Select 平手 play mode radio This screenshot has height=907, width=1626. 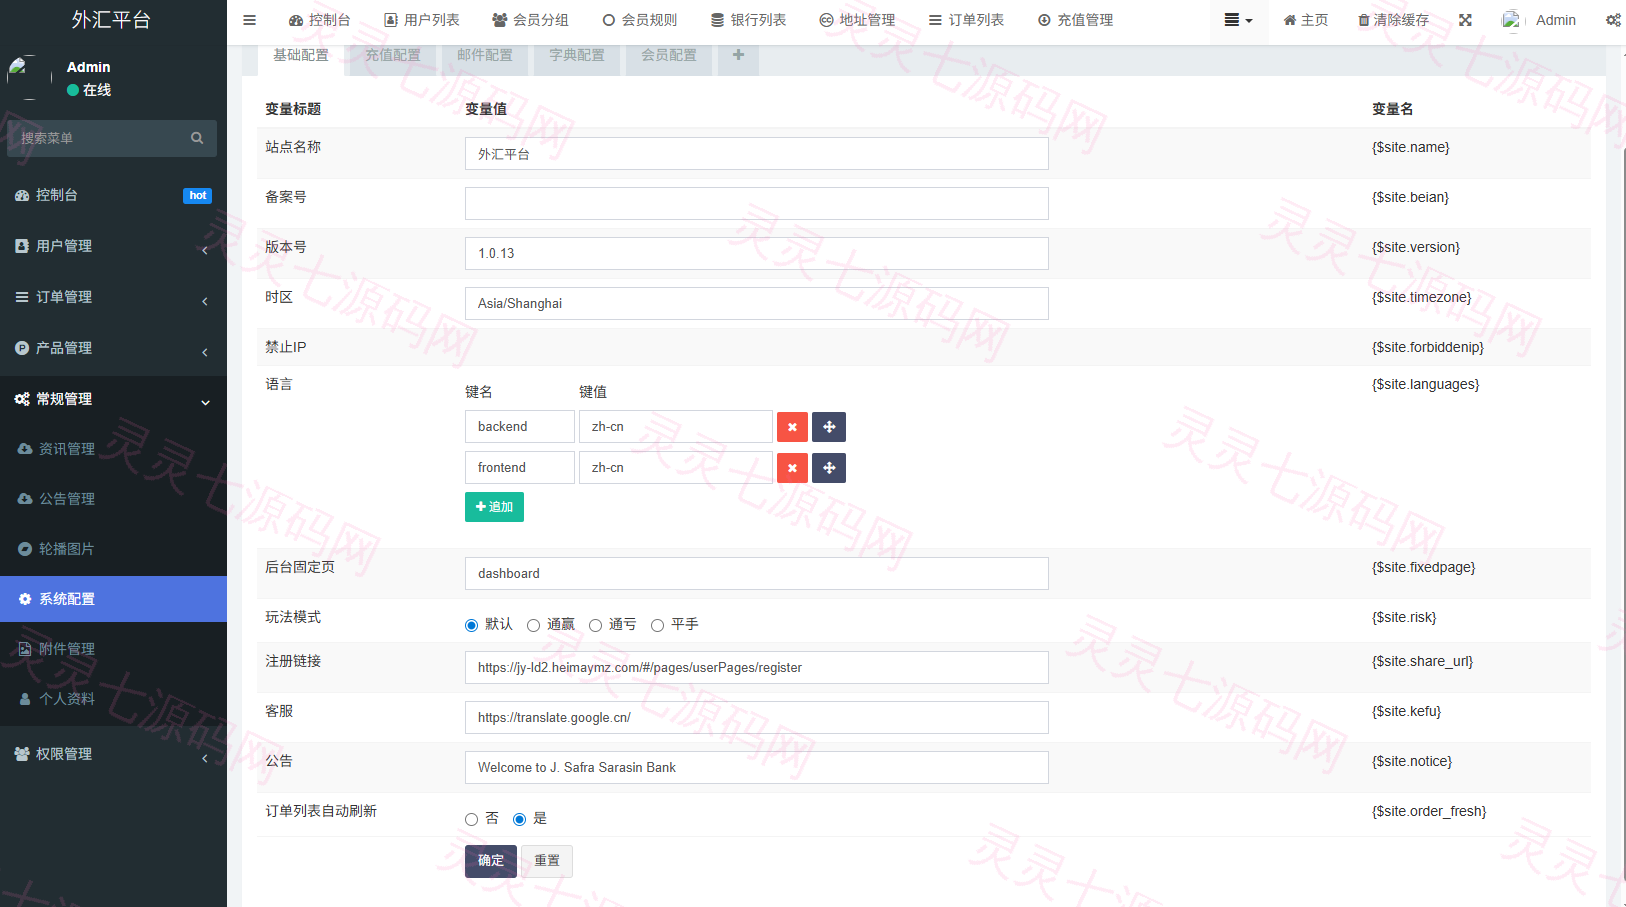[x=657, y=625]
